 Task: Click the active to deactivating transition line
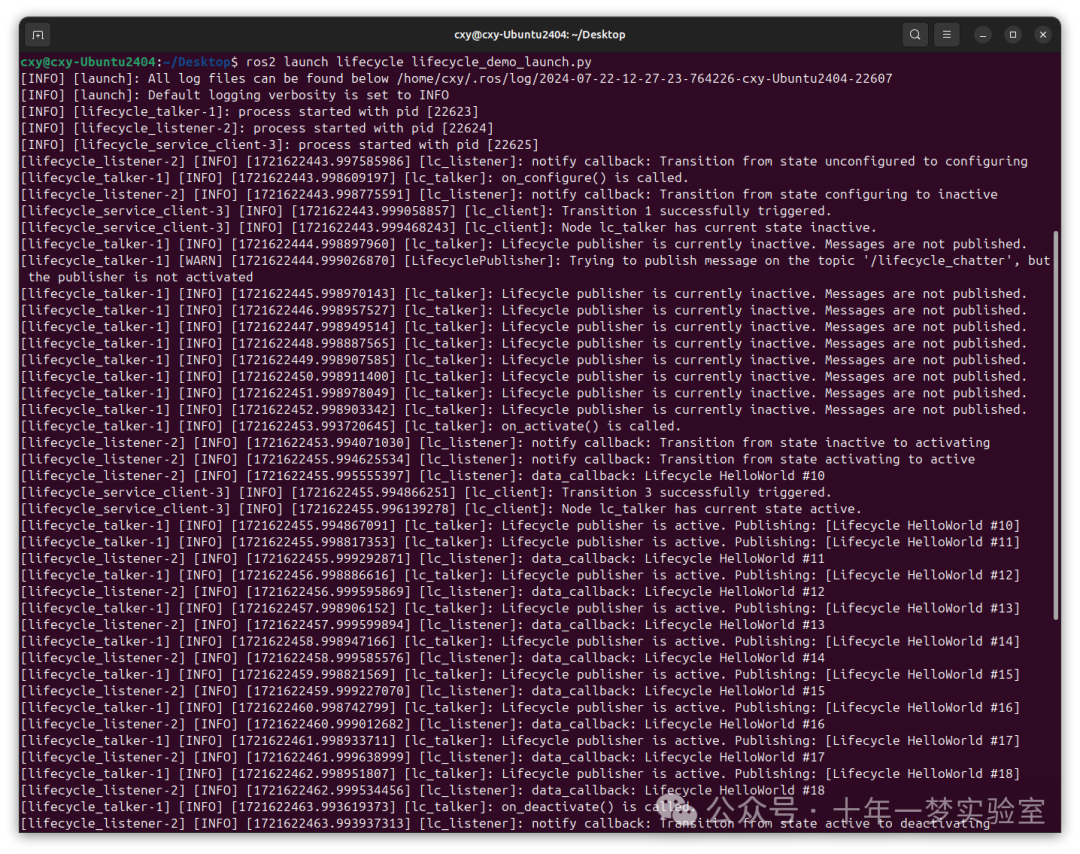(506, 823)
